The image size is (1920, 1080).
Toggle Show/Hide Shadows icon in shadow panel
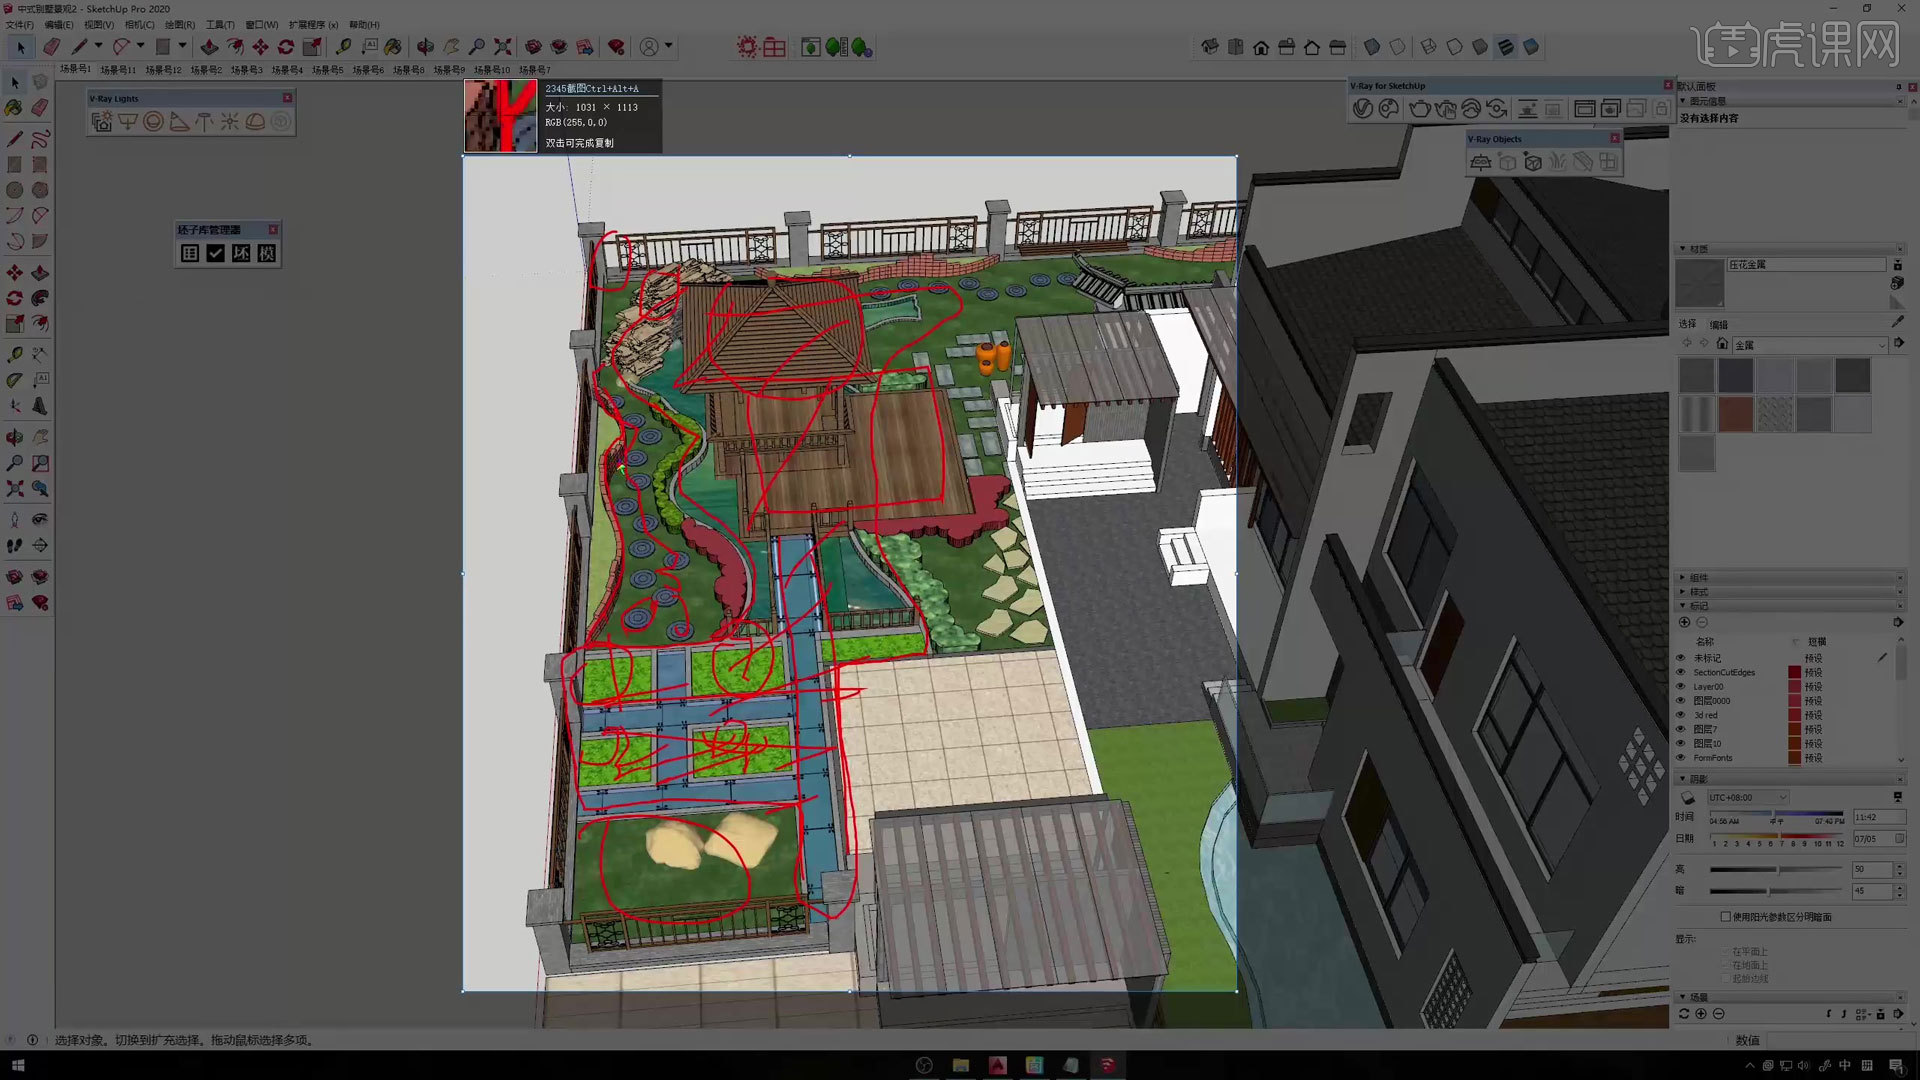click(1688, 798)
